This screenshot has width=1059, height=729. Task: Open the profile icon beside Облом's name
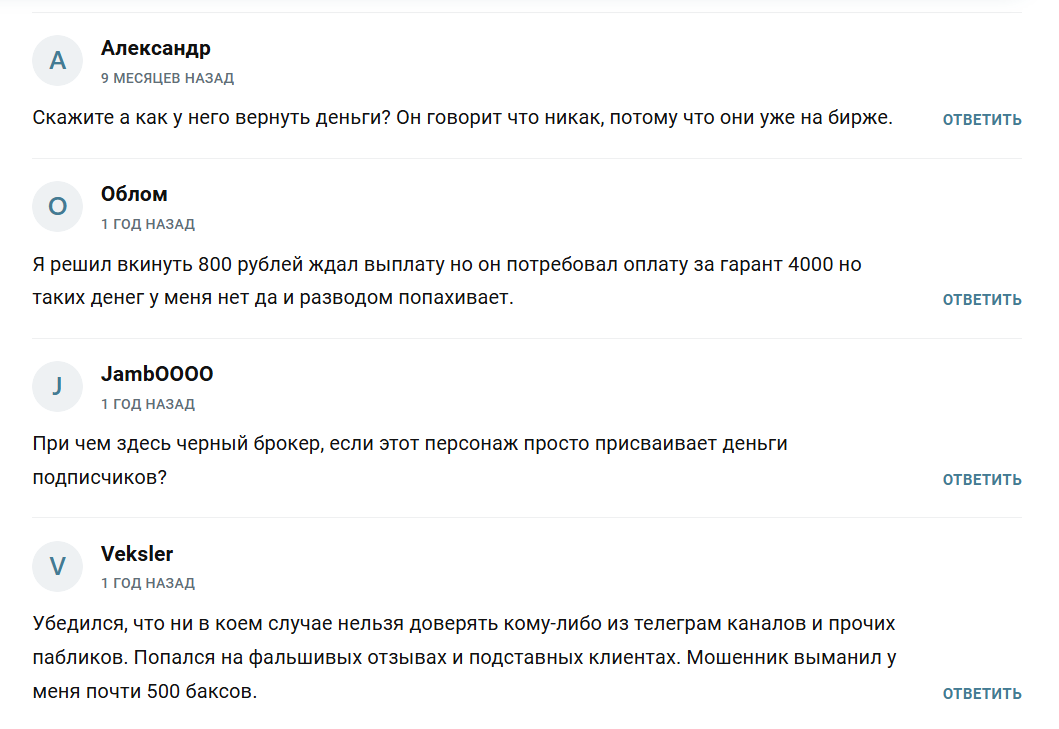pyautogui.click(x=57, y=206)
